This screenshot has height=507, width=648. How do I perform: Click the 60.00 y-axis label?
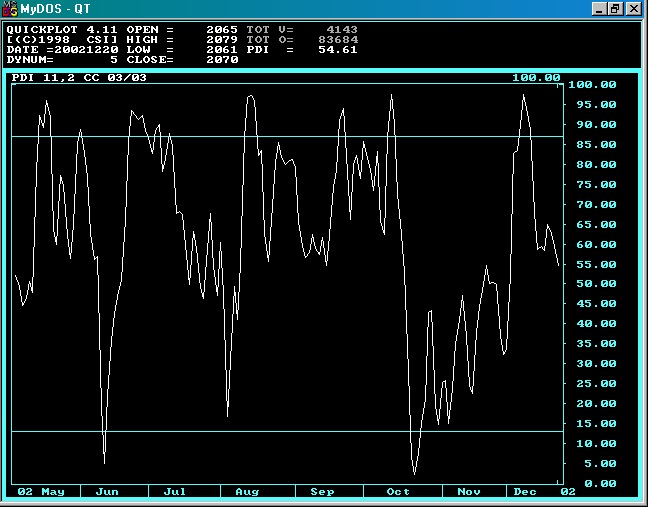click(x=596, y=245)
